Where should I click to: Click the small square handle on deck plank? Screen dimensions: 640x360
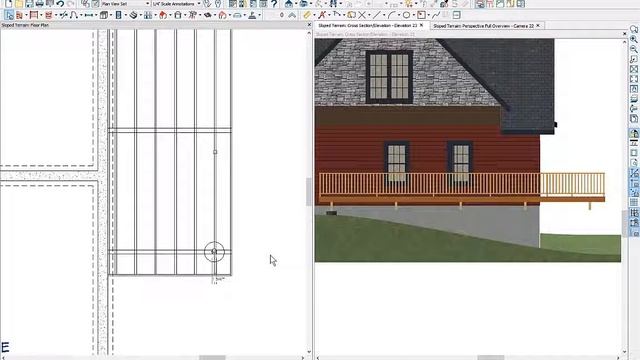click(215, 152)
